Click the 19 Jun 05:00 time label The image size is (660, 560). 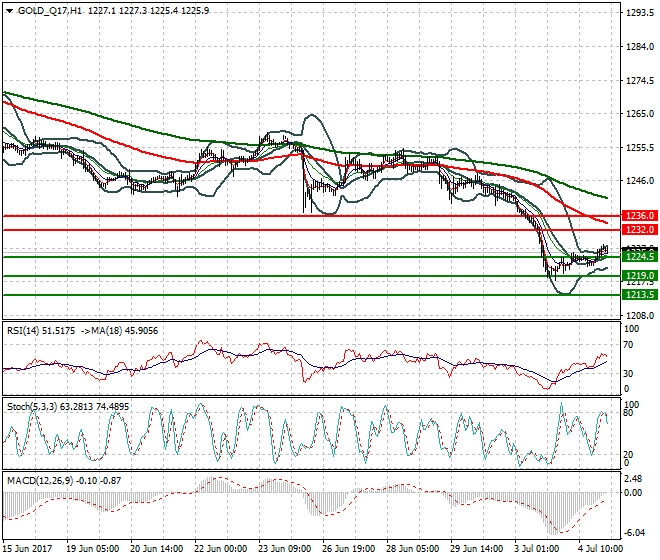[x=93, y=549]
